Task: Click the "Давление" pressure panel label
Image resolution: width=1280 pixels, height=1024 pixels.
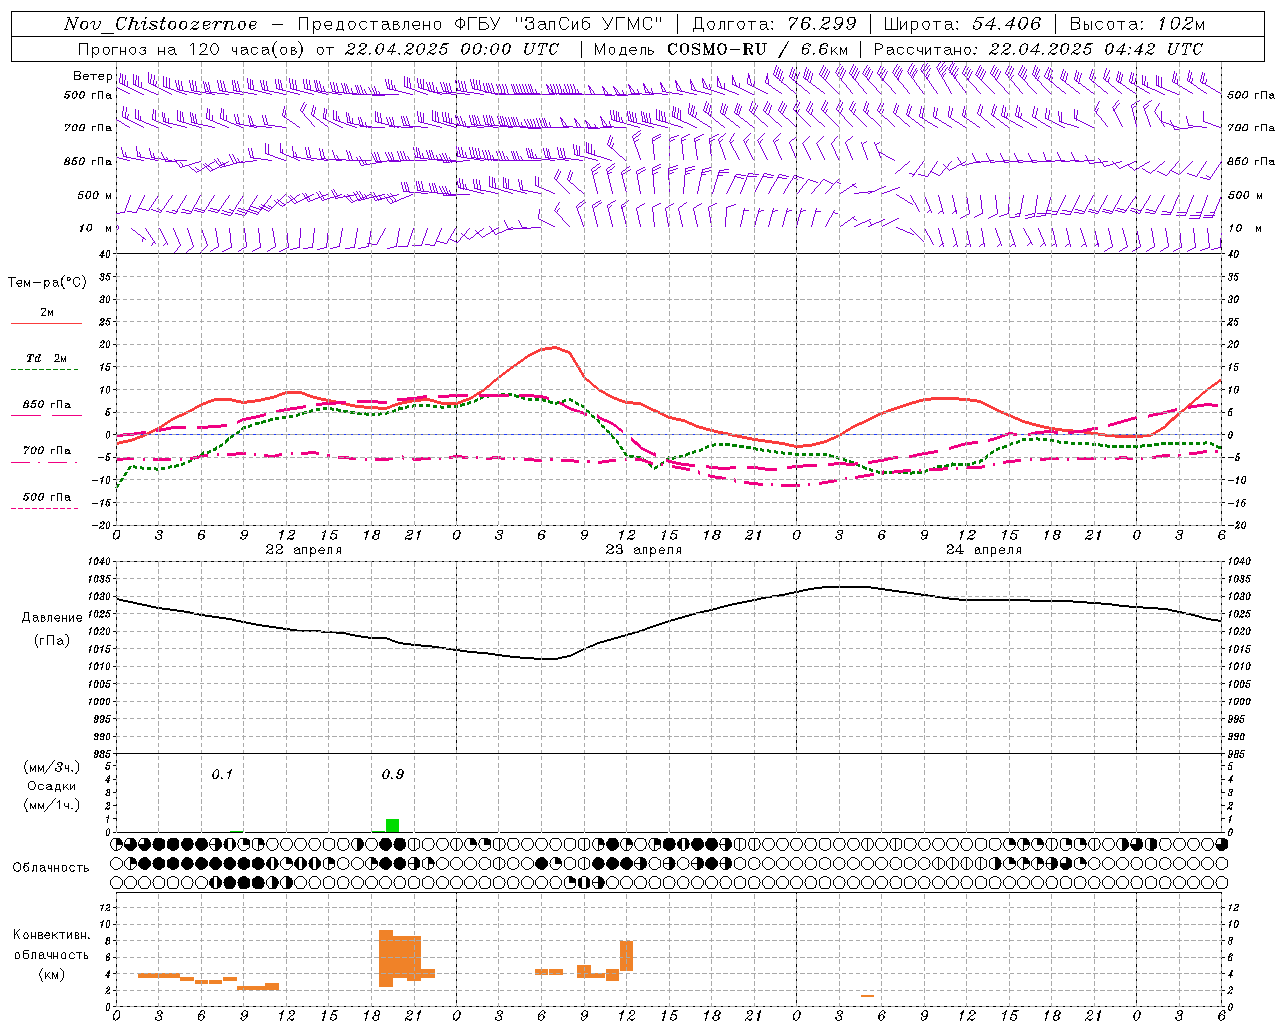Action: [52, 618]
